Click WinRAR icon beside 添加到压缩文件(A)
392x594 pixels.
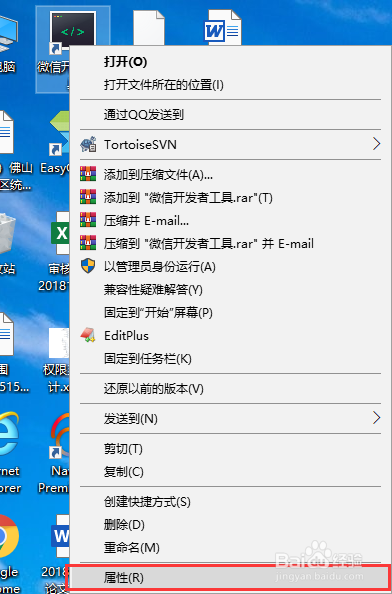pos(88,174)
